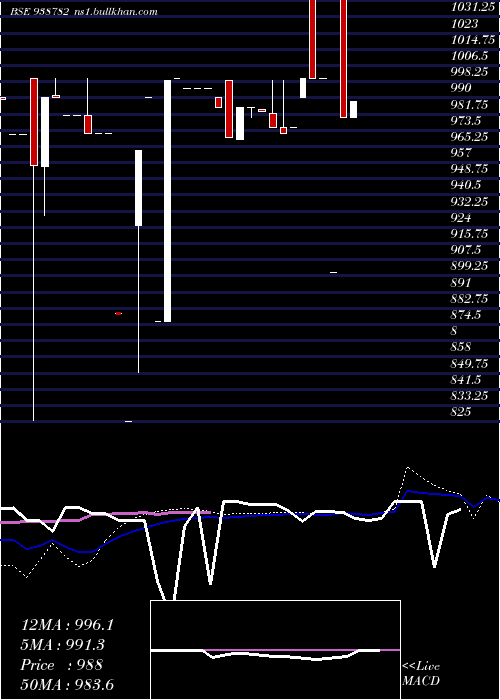Click the 965.25 price axis label
Screen dimensions: 500x700
click(x=470, y=137)
